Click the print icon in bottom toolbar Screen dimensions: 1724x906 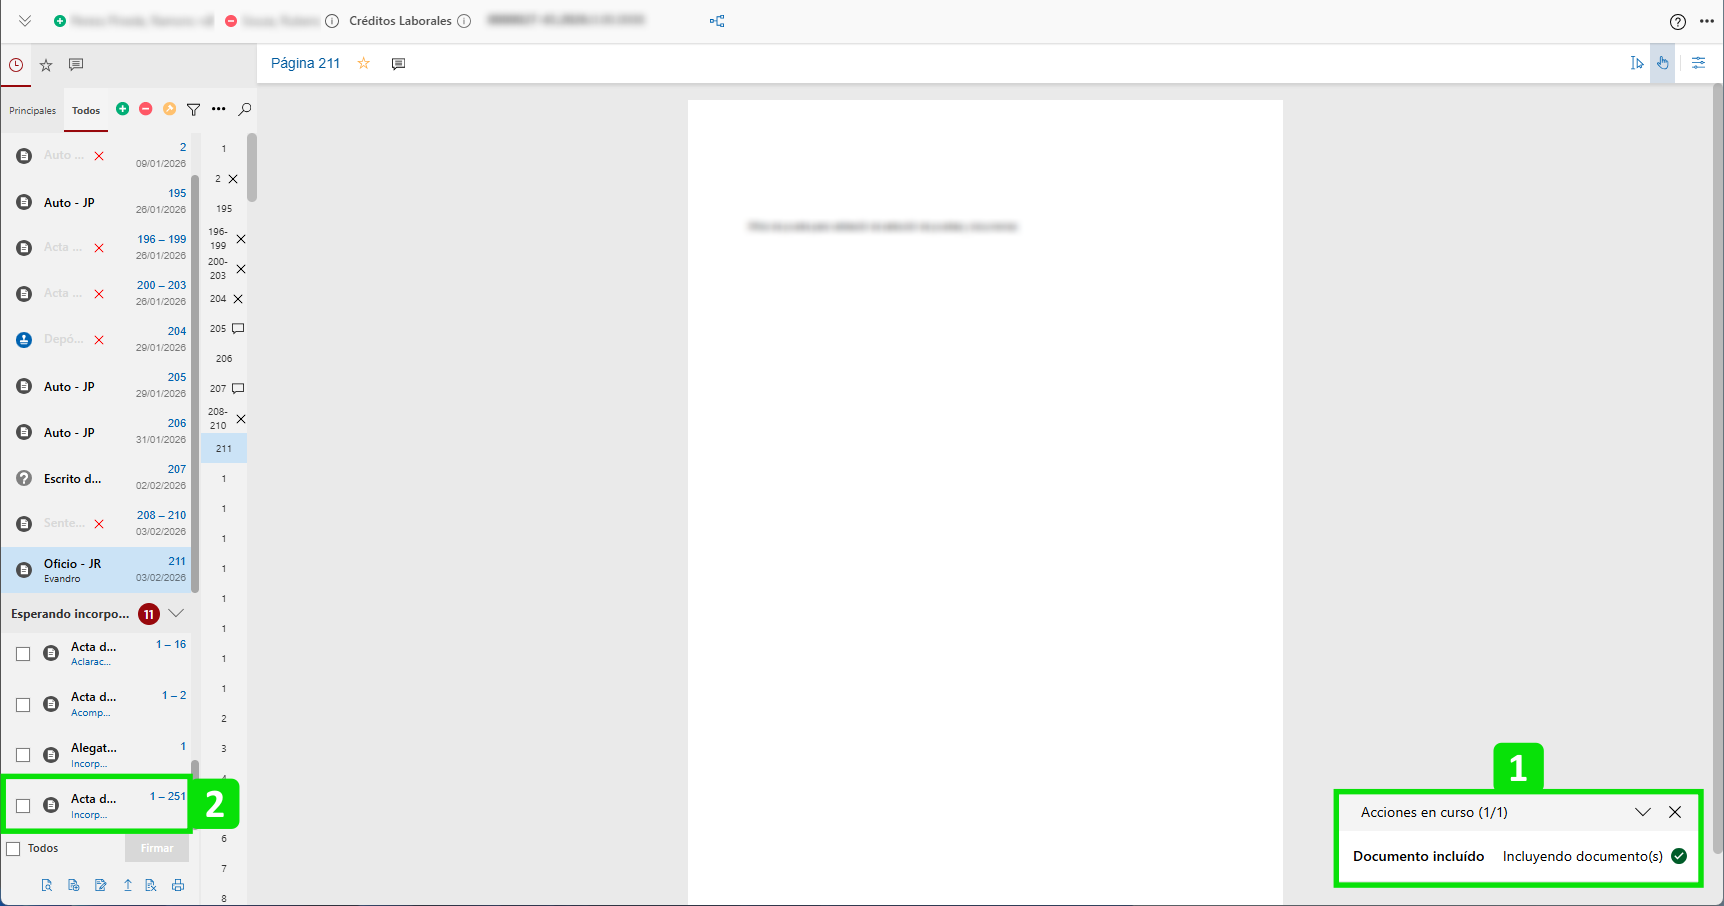(x=178, y=885)
